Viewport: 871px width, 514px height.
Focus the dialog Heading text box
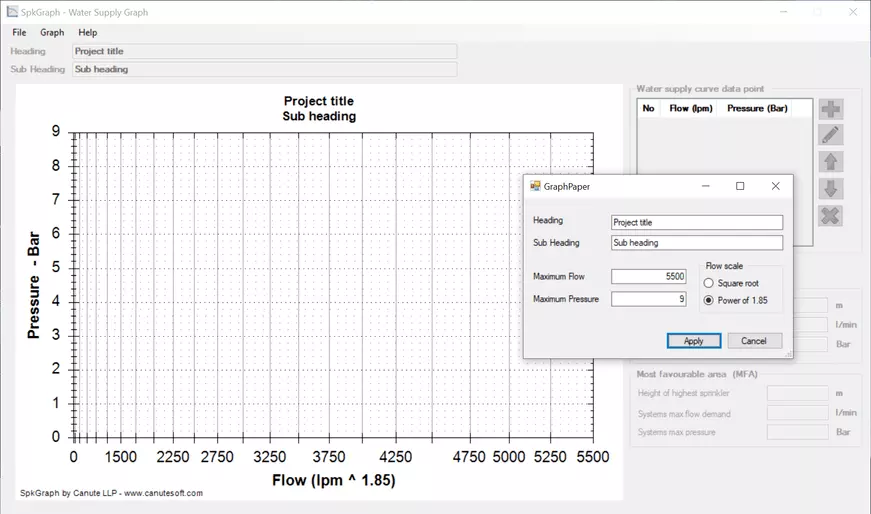click(696, 223)
